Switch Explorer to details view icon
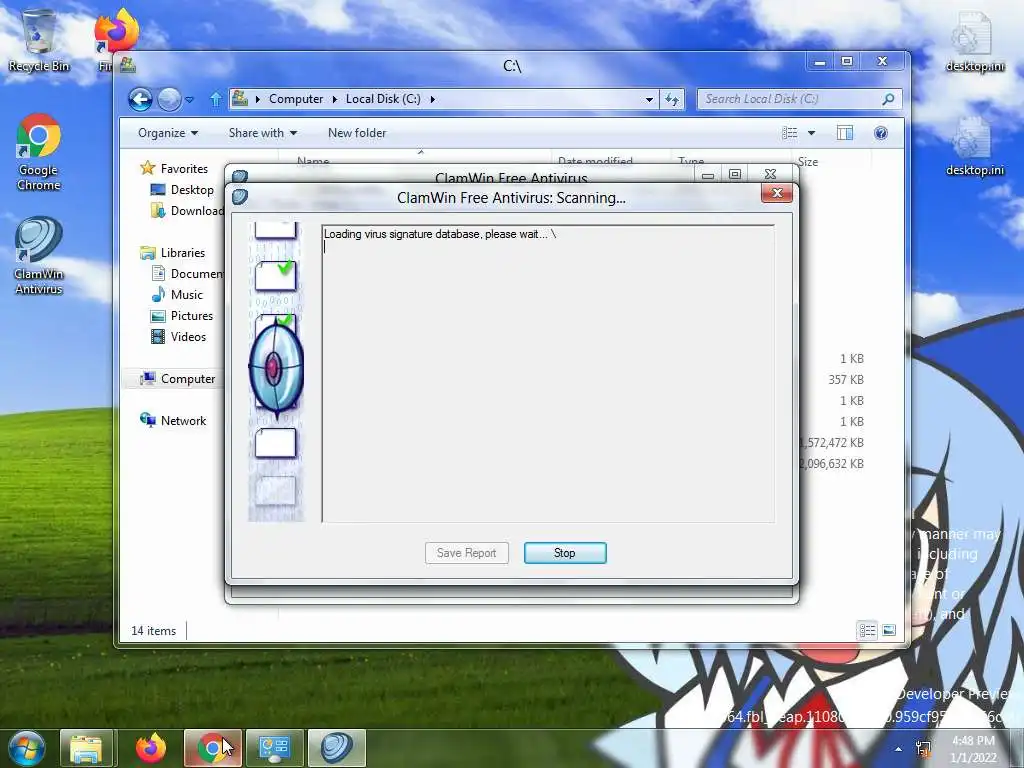1024x768 pixels. (867, 630)
